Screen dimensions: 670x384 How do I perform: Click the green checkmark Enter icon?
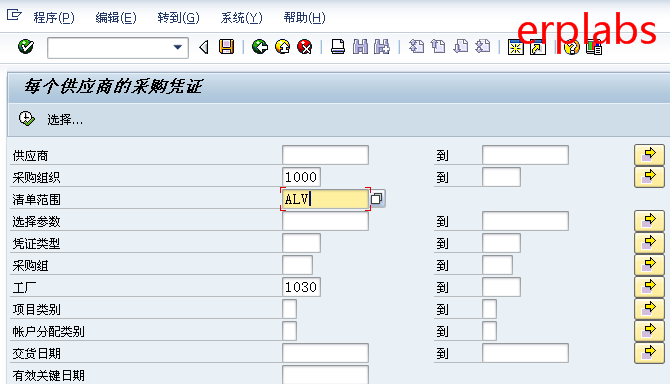26,47
